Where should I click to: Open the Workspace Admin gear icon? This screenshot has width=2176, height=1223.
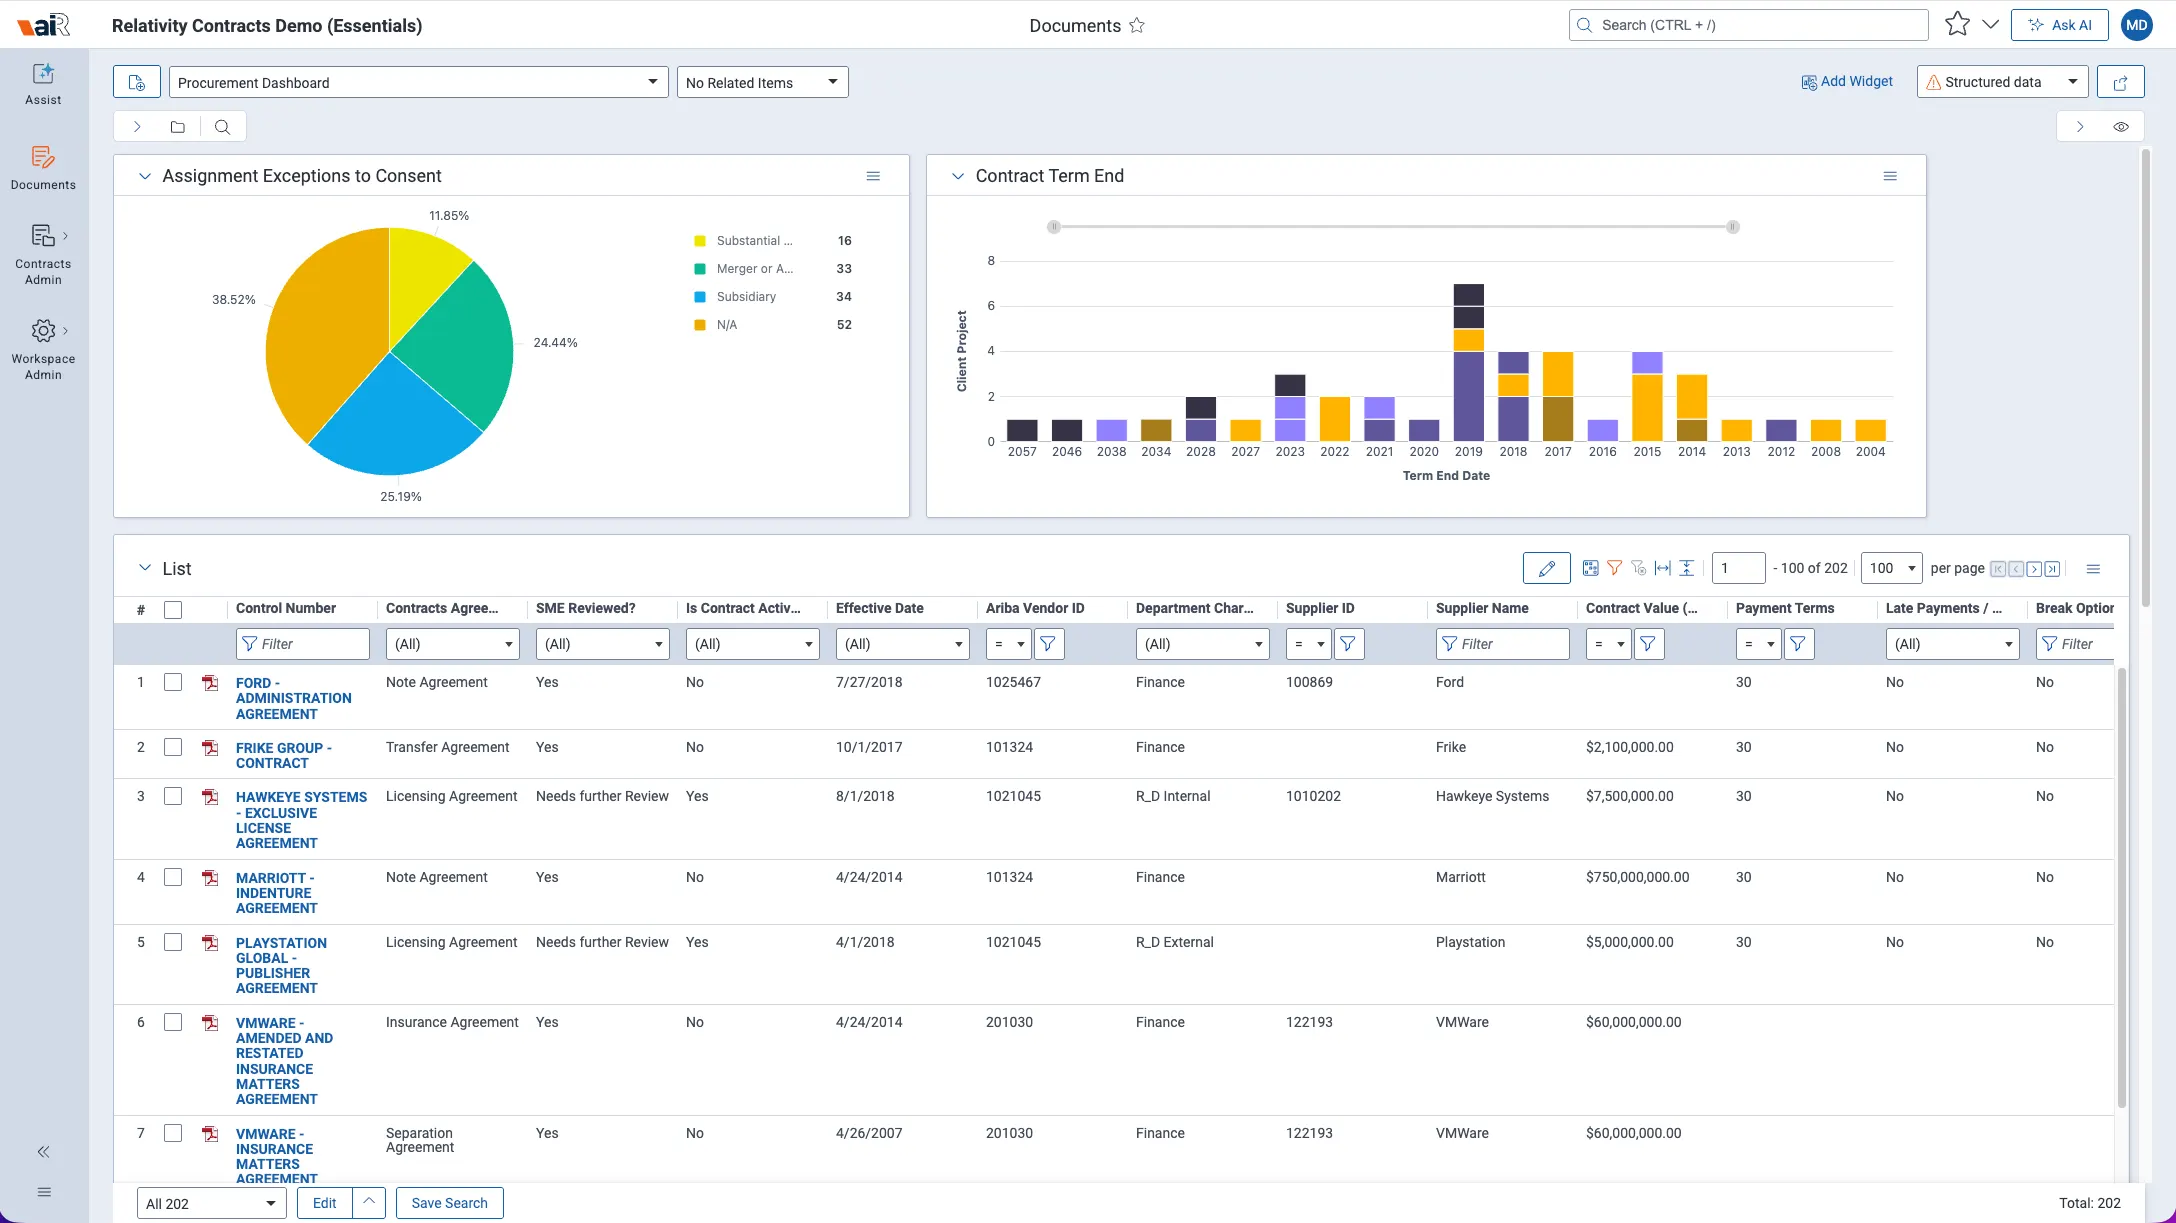point(43,331)
